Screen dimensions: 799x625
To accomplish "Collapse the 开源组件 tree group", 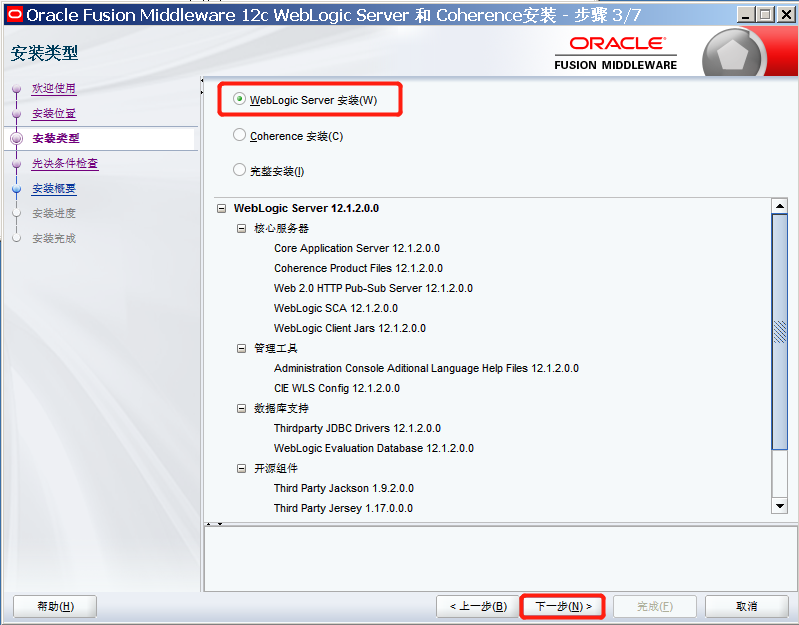I will coord(242,469).
